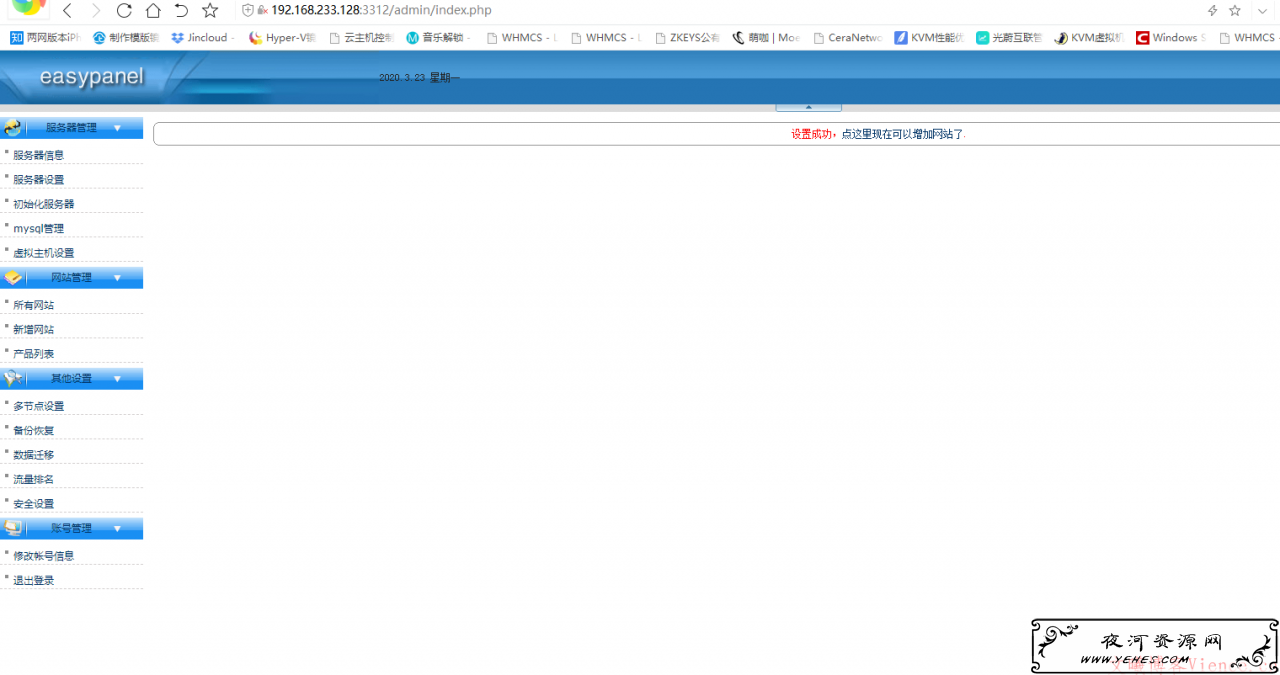Screen dimensions: 1280x675
Task: Select 新增网站 in sidebar
Action: [34, 329]
